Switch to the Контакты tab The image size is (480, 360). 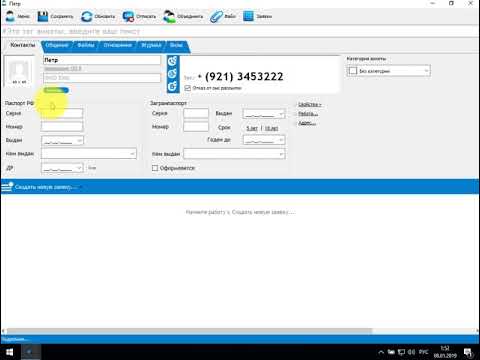22,45
